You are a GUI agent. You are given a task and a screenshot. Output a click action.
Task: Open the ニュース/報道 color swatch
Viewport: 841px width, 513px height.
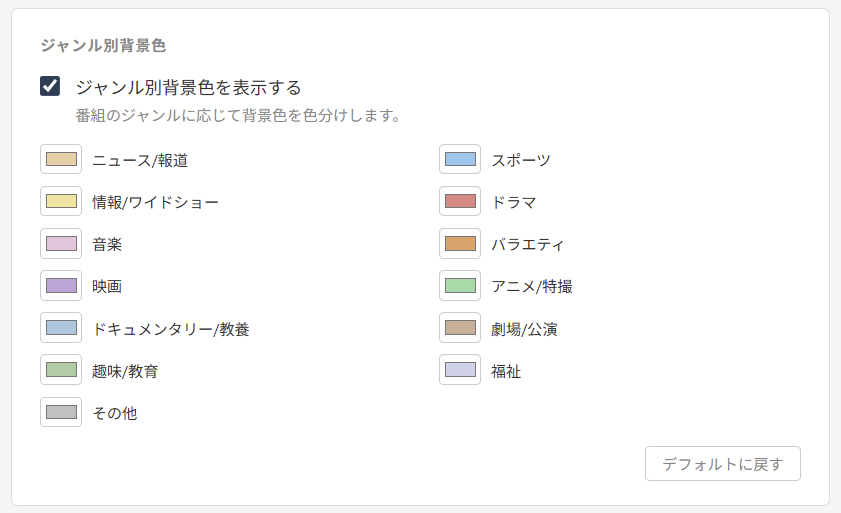(61, 160)
